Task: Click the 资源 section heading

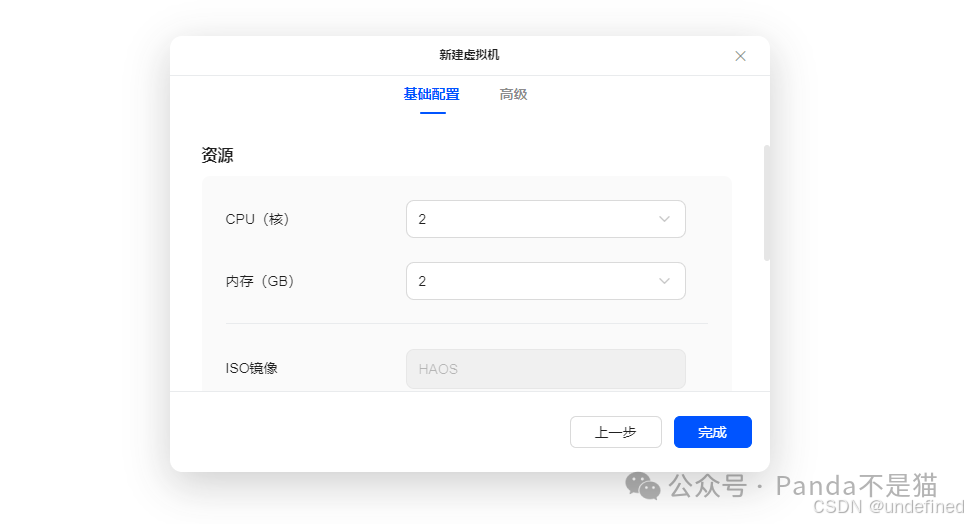Action: click(x=217, y=155)
